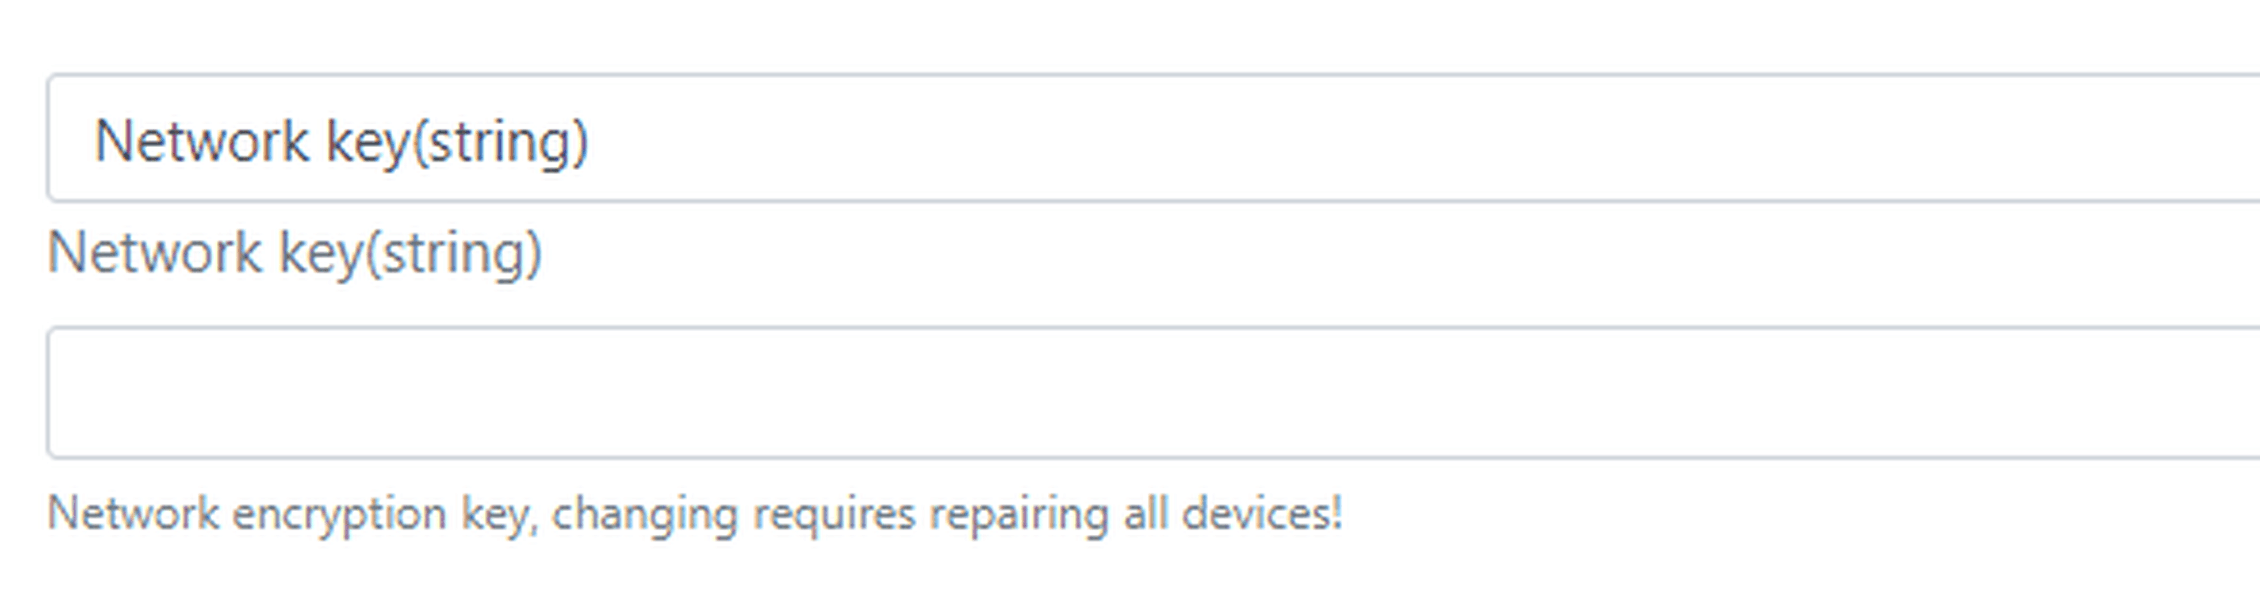2260x590 pixels.
Task: Click the placeholder text inside the top field
Action: coord(341,141)
